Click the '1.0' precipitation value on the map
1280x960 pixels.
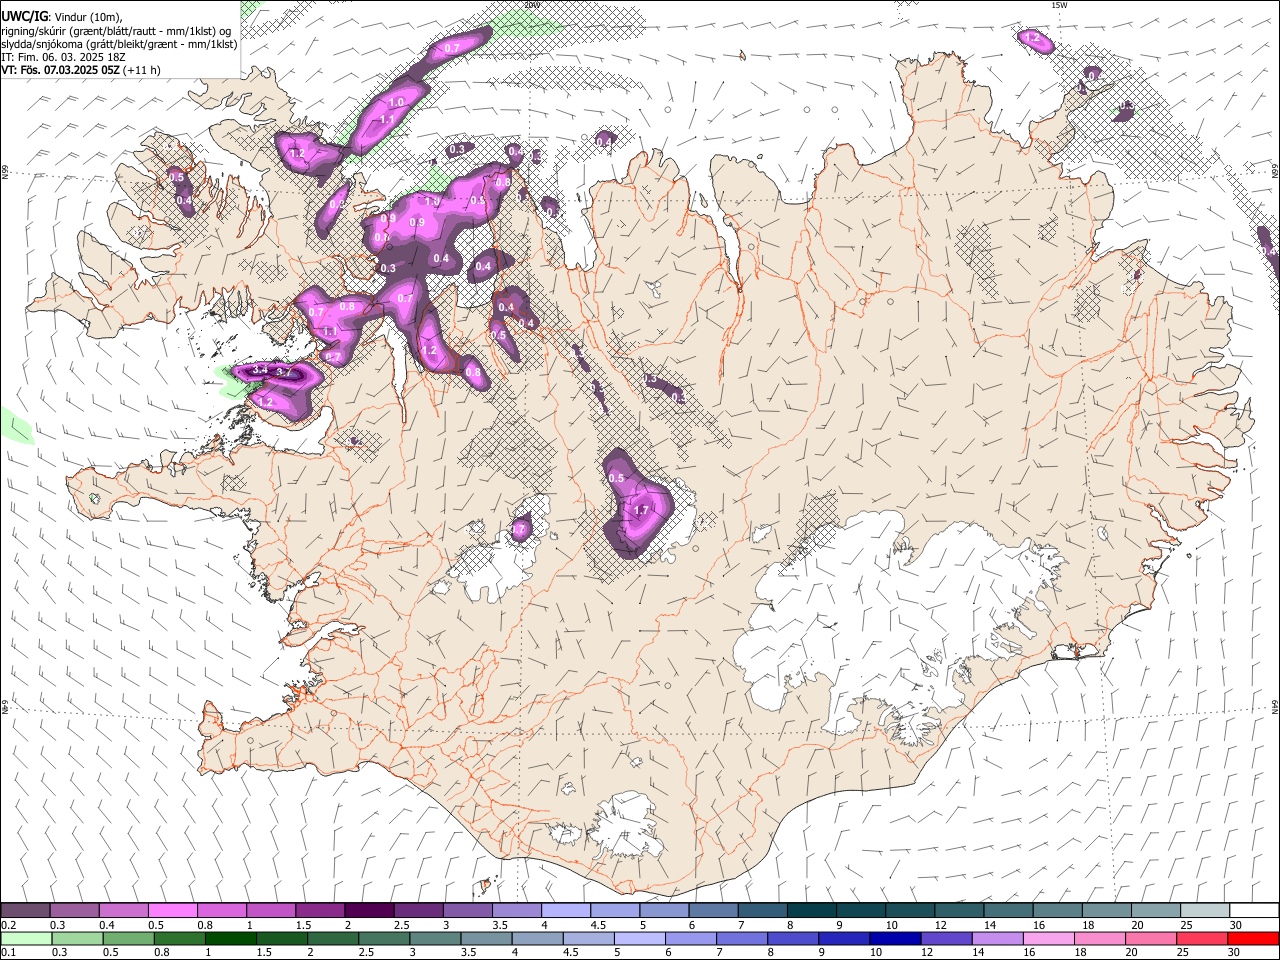396,103
